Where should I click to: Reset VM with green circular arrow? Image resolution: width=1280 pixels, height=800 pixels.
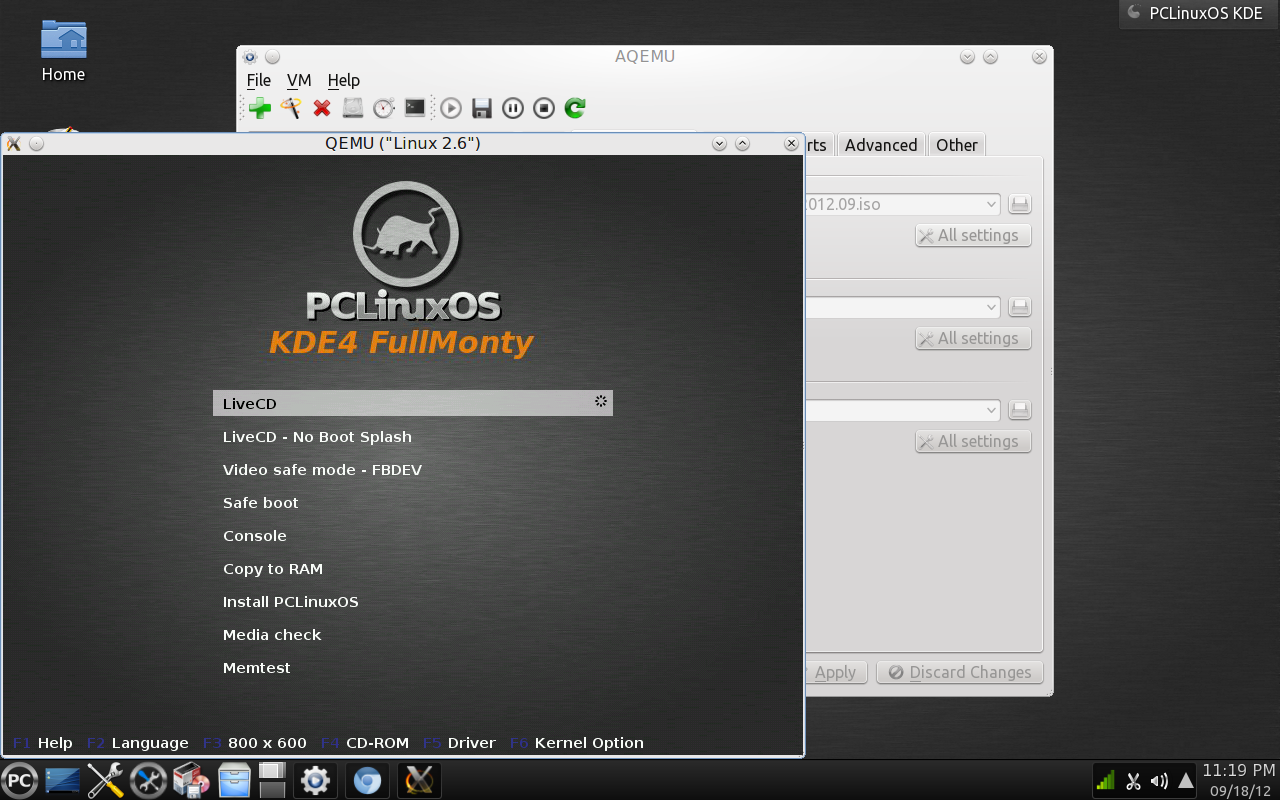[x=575, y=108]
